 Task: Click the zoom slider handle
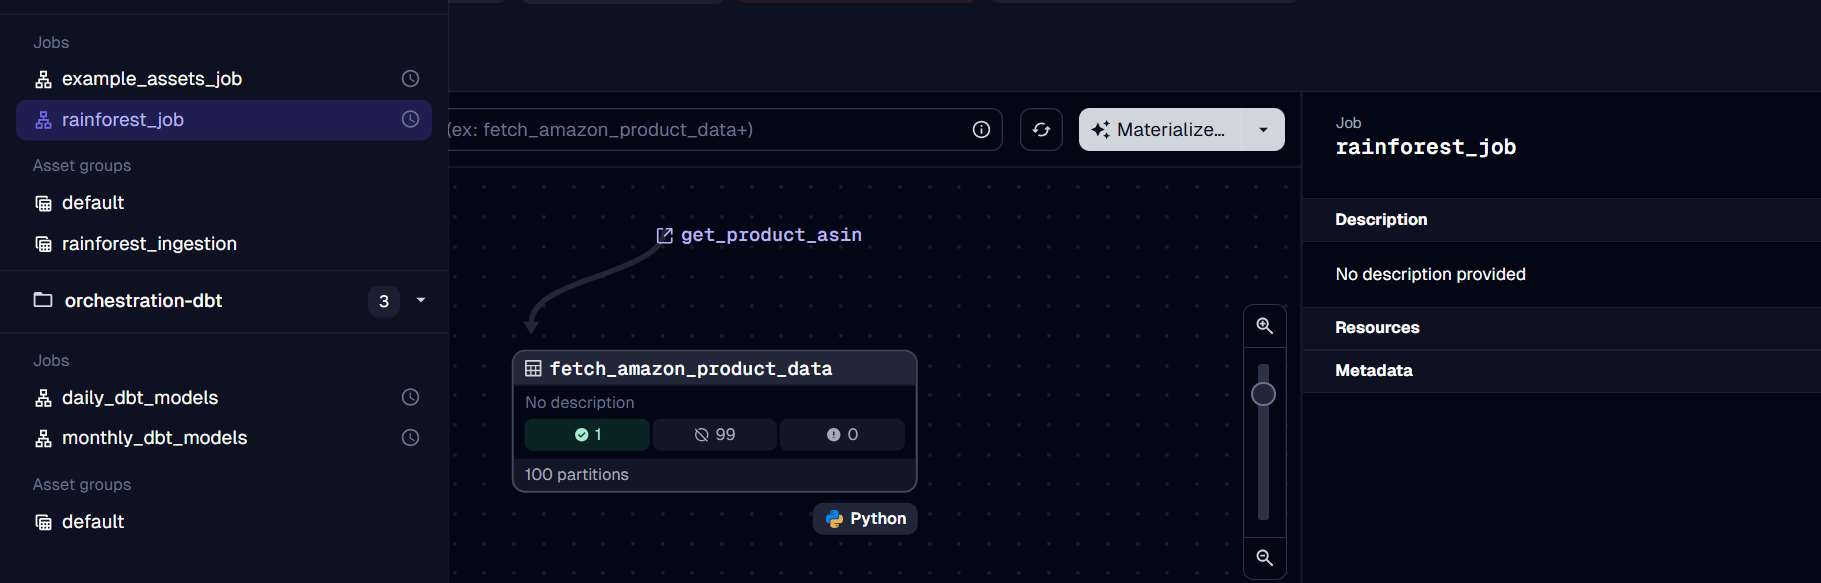pyautogui.click(x=1263, y=394)
